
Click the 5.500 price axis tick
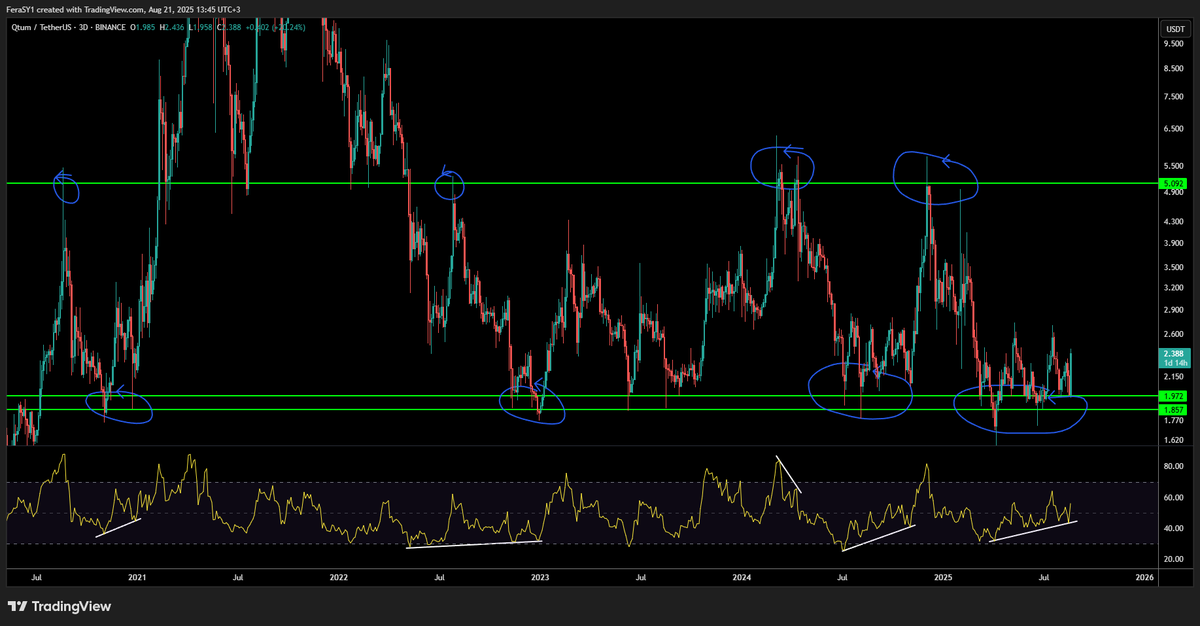[x=1173, y=166]
